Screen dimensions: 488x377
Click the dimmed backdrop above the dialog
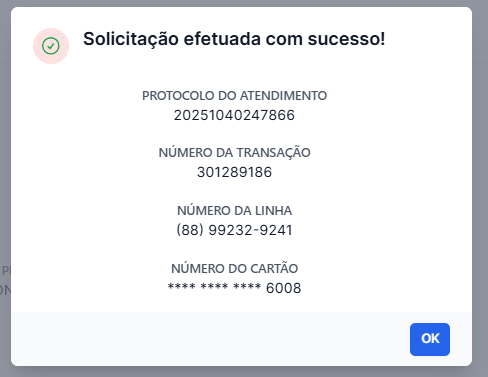[x=244, y=3]
